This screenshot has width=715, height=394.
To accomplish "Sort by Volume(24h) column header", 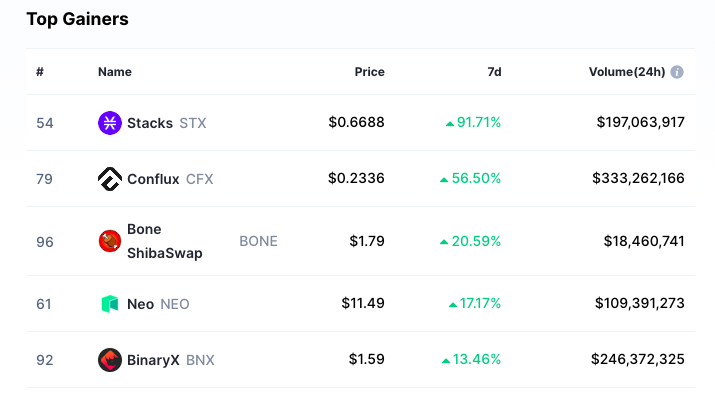I will pyautogui.click(x=627, y=72).
